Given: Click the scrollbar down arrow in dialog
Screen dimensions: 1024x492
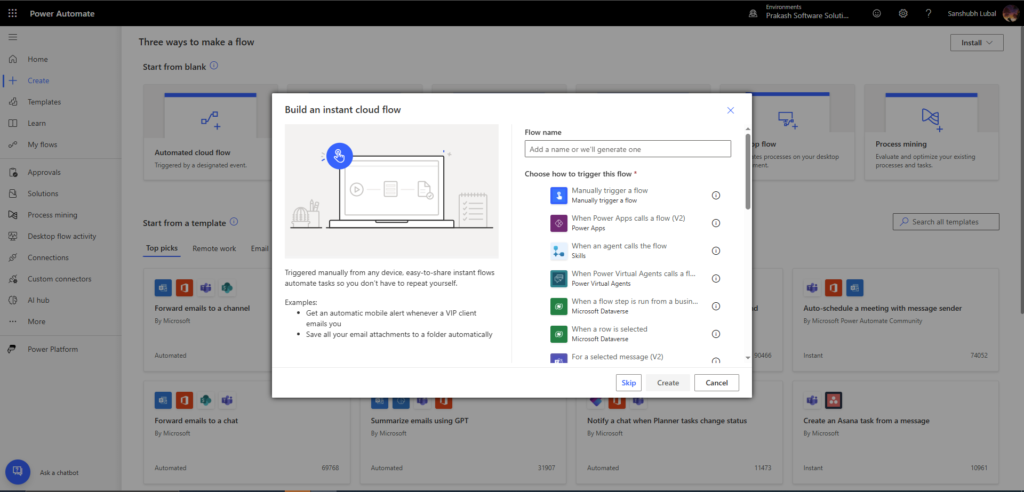Looking at the screenshot, I should click(748, 357).
